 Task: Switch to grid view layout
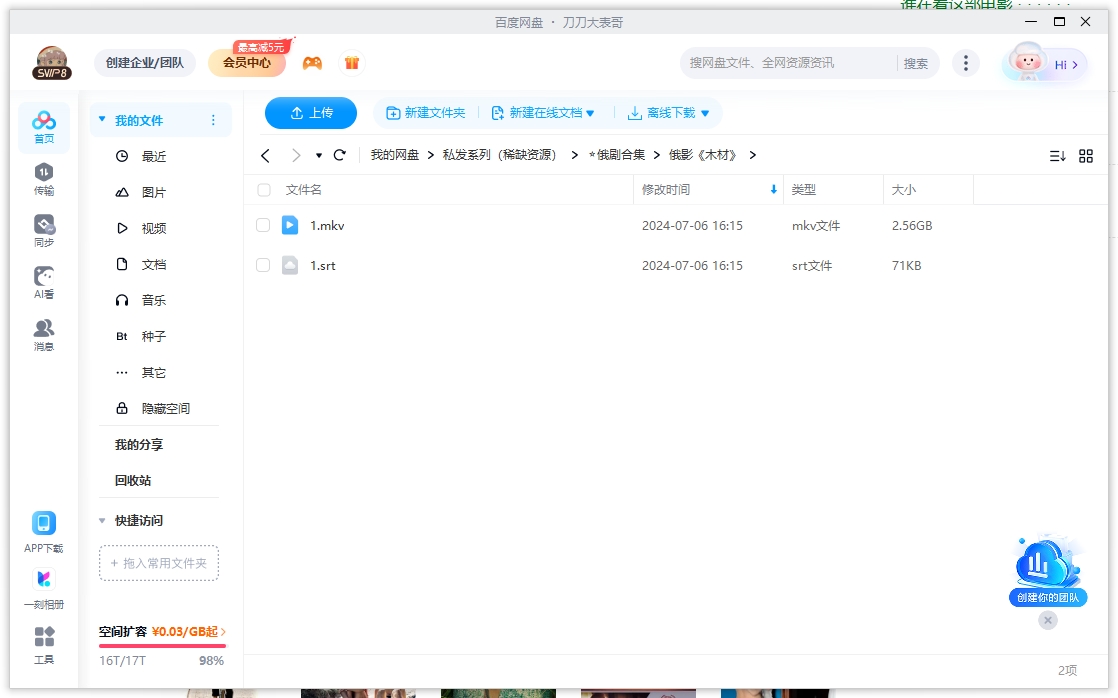click(x=1087, y=155)
